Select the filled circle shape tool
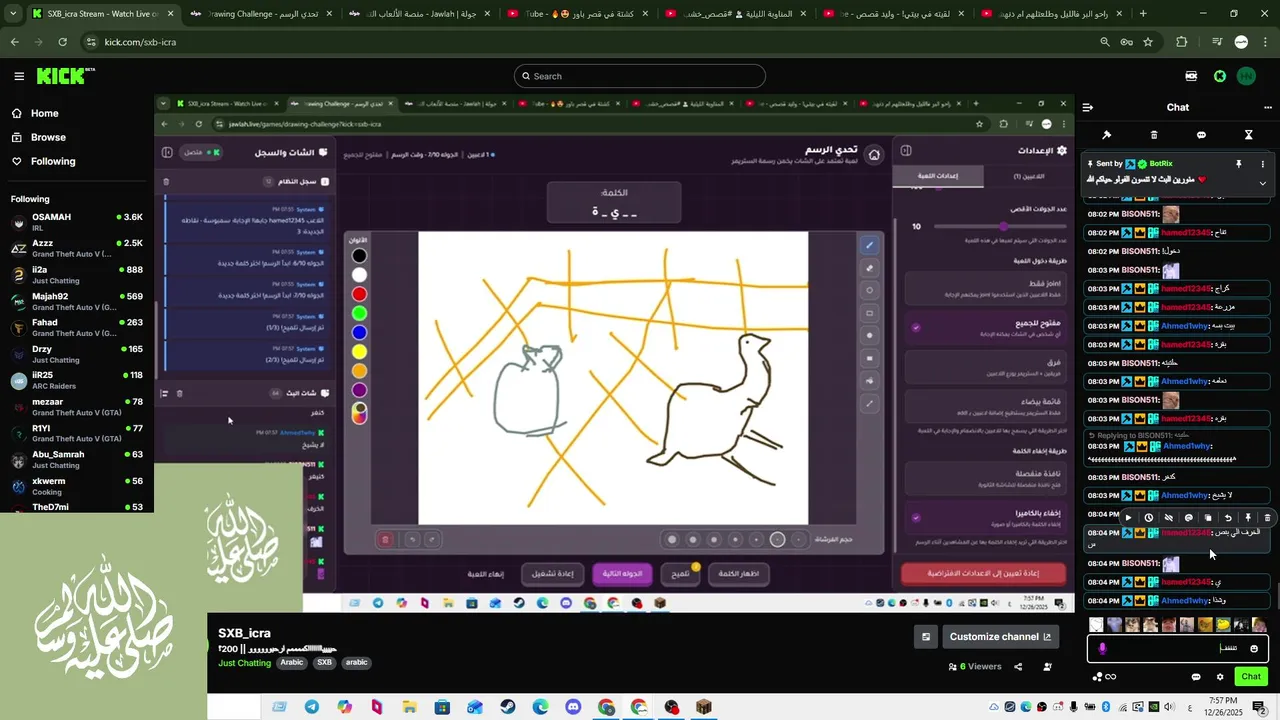The height and width of the screenshot is (720, 1280). click(x=869, y=336)
